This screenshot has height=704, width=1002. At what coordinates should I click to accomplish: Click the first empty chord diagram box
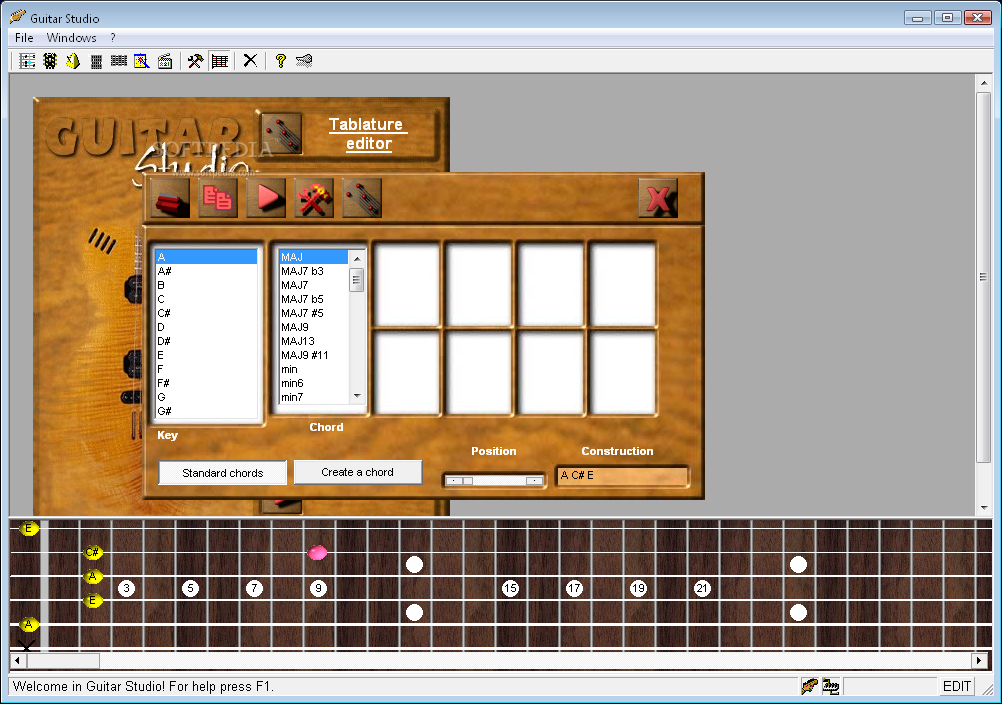pos(407,285)
